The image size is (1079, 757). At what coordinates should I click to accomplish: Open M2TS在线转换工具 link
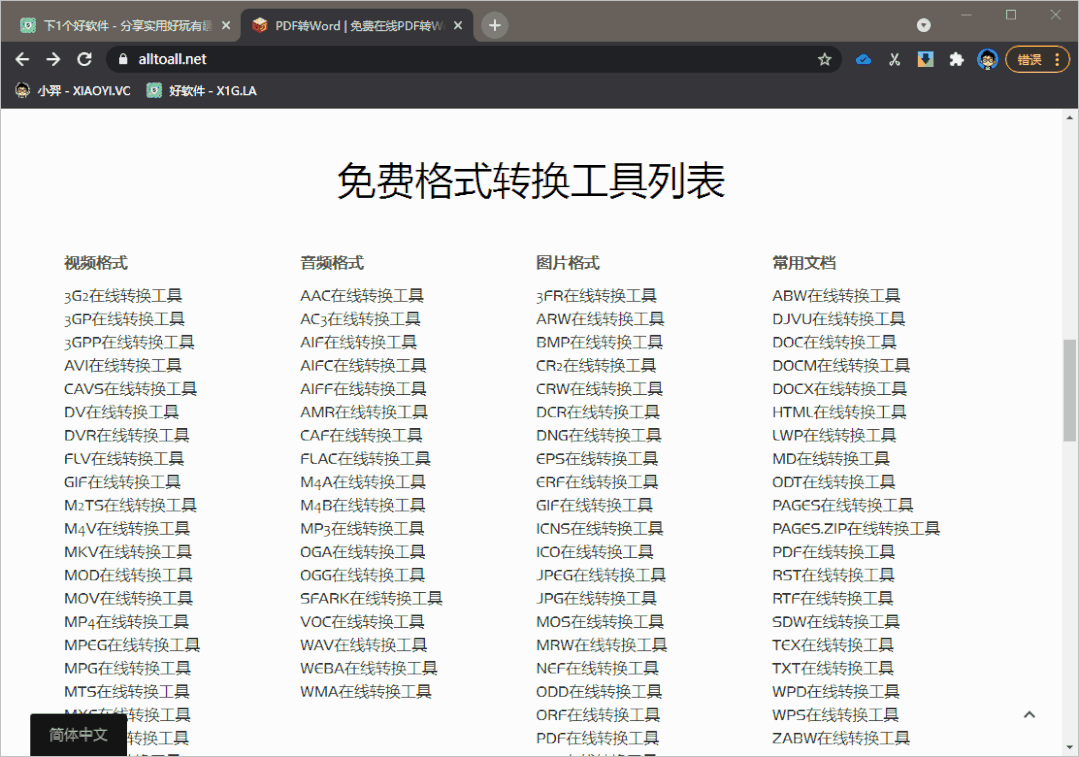(x=130, y=505)
